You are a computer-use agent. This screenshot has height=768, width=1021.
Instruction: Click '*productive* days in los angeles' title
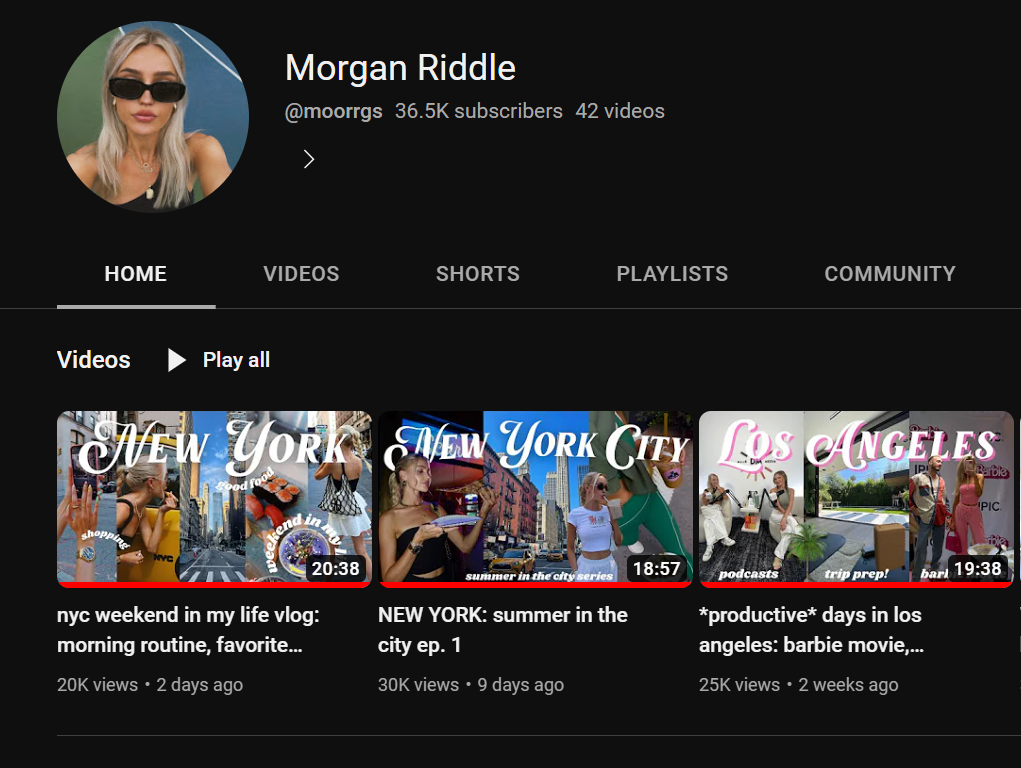pos(810,630)
